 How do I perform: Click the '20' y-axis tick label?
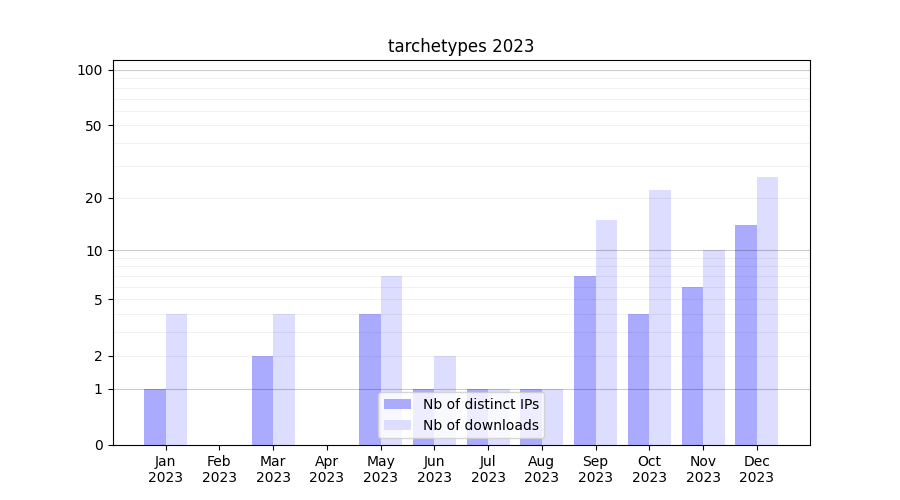94,198
